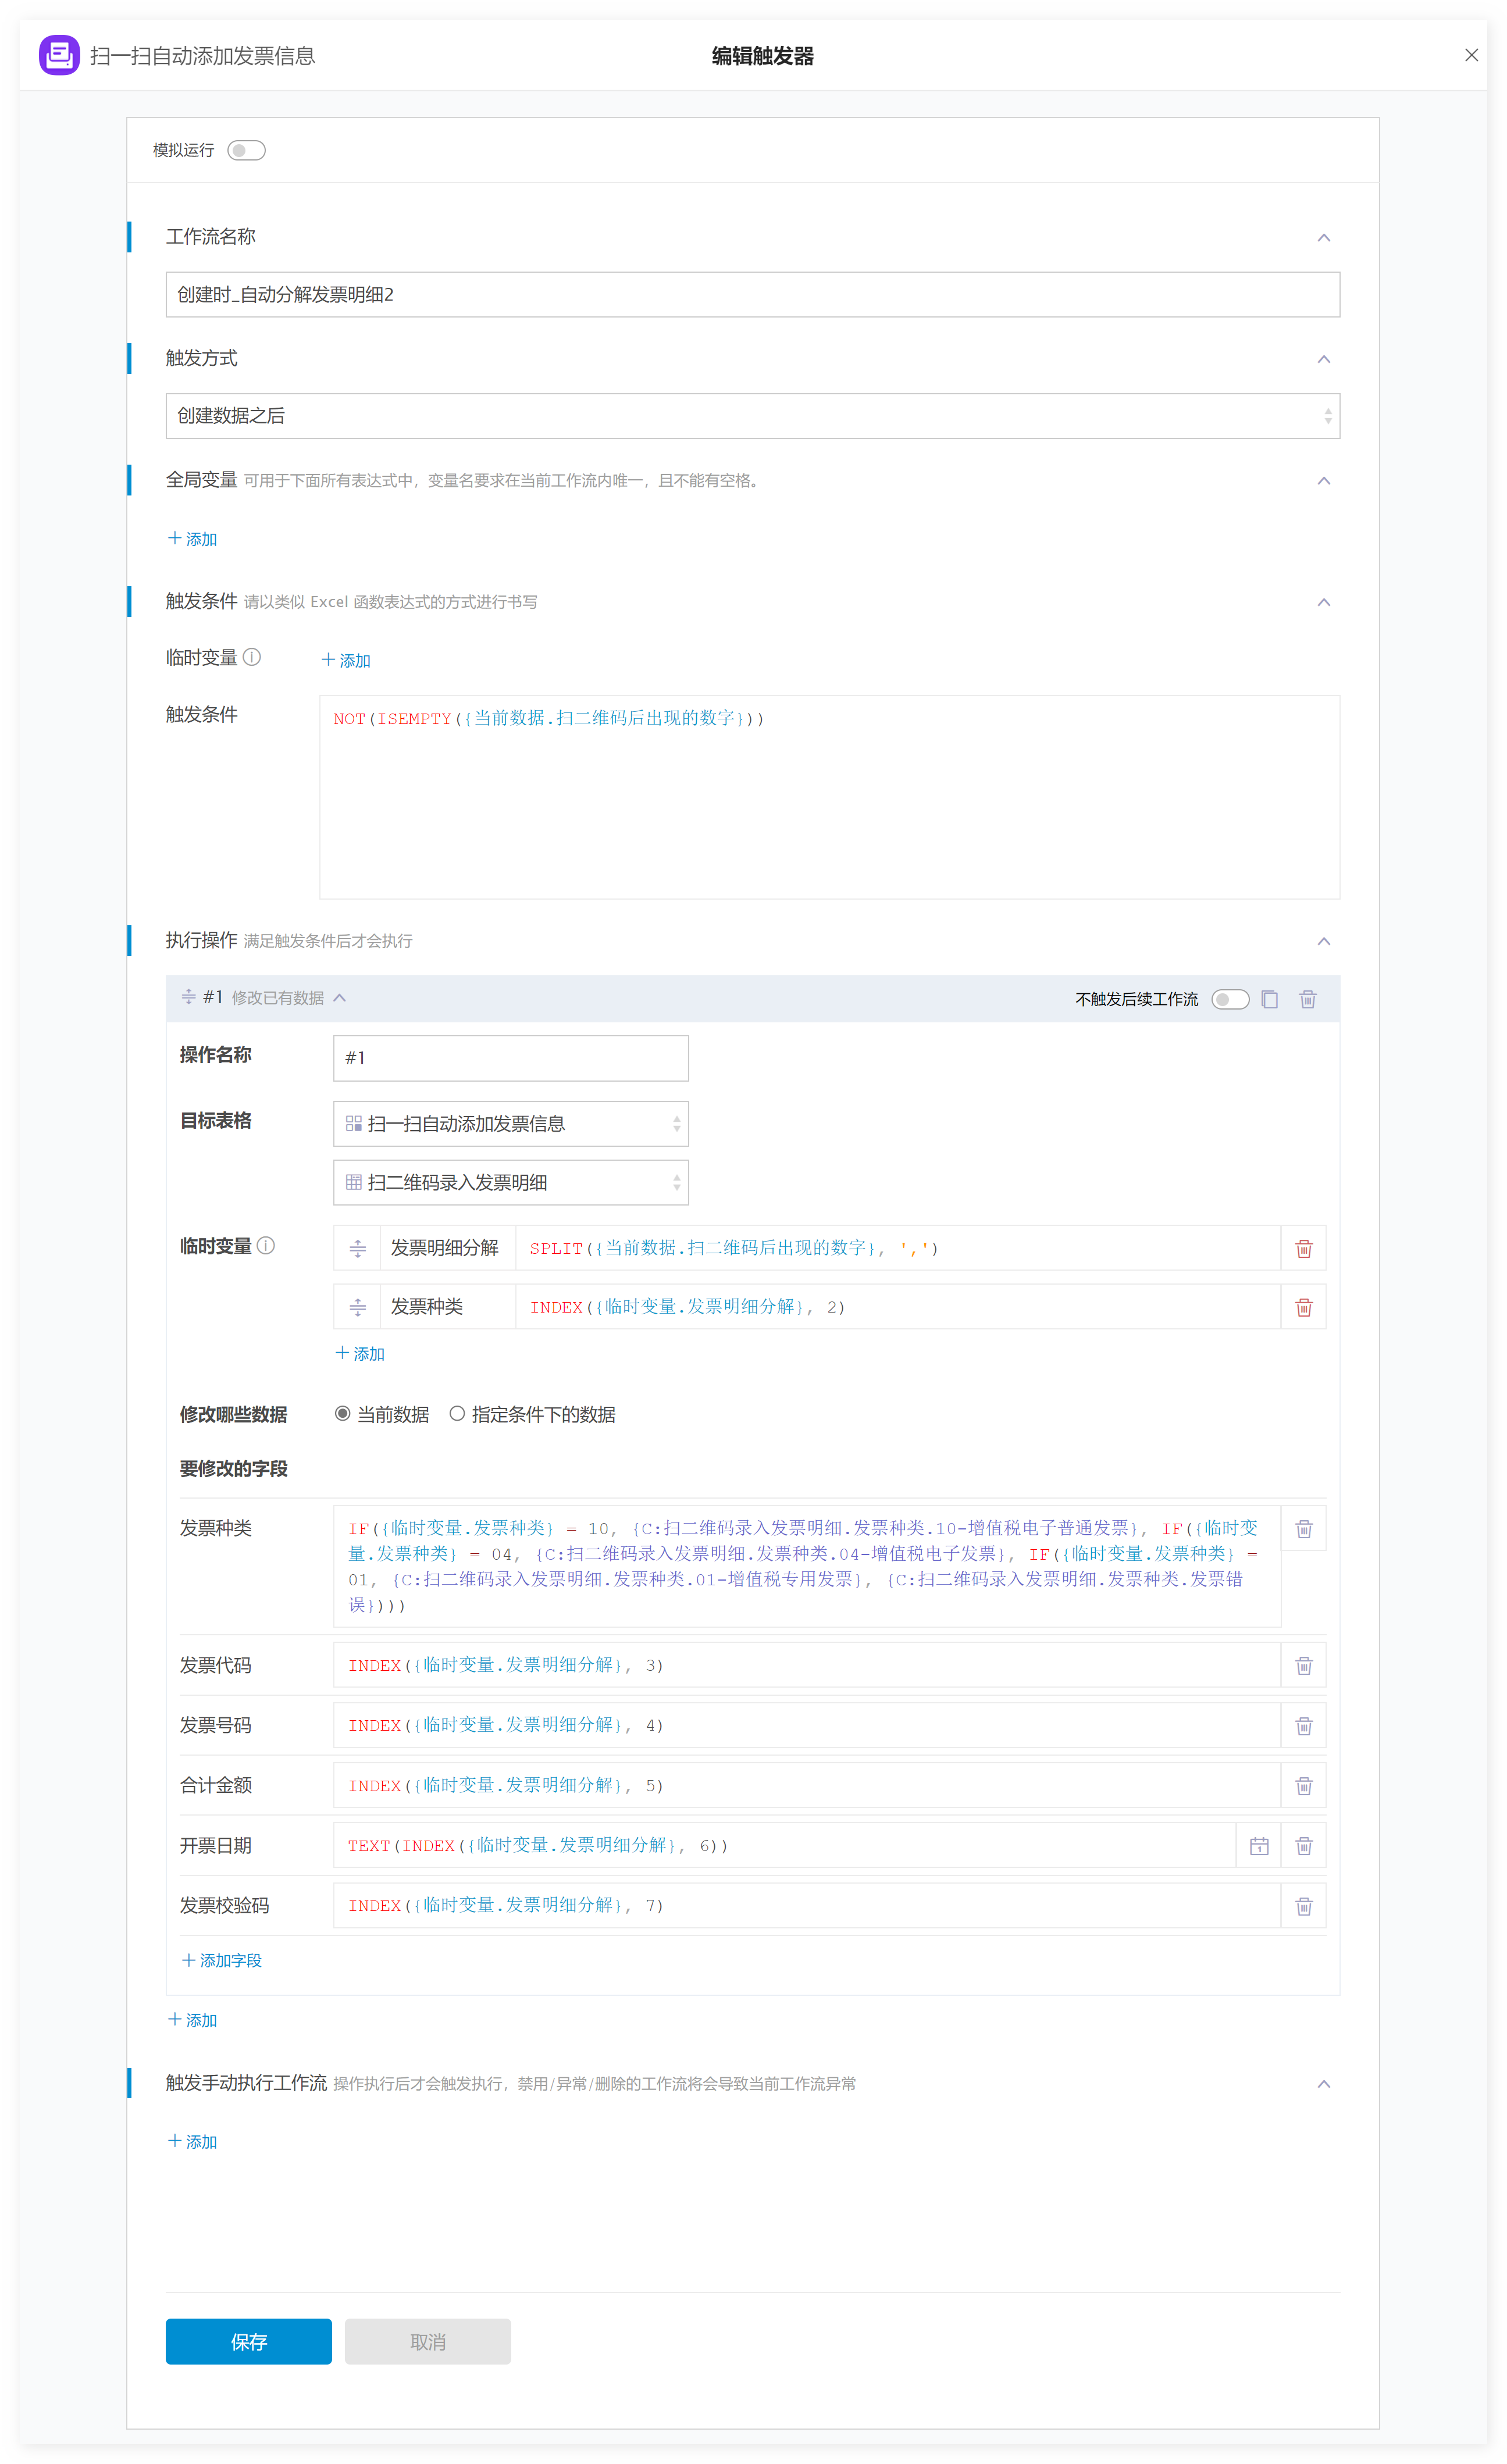Click the purple app logo icon
The height and width of the screenshot is (2464, 1507).
[59, 55]
